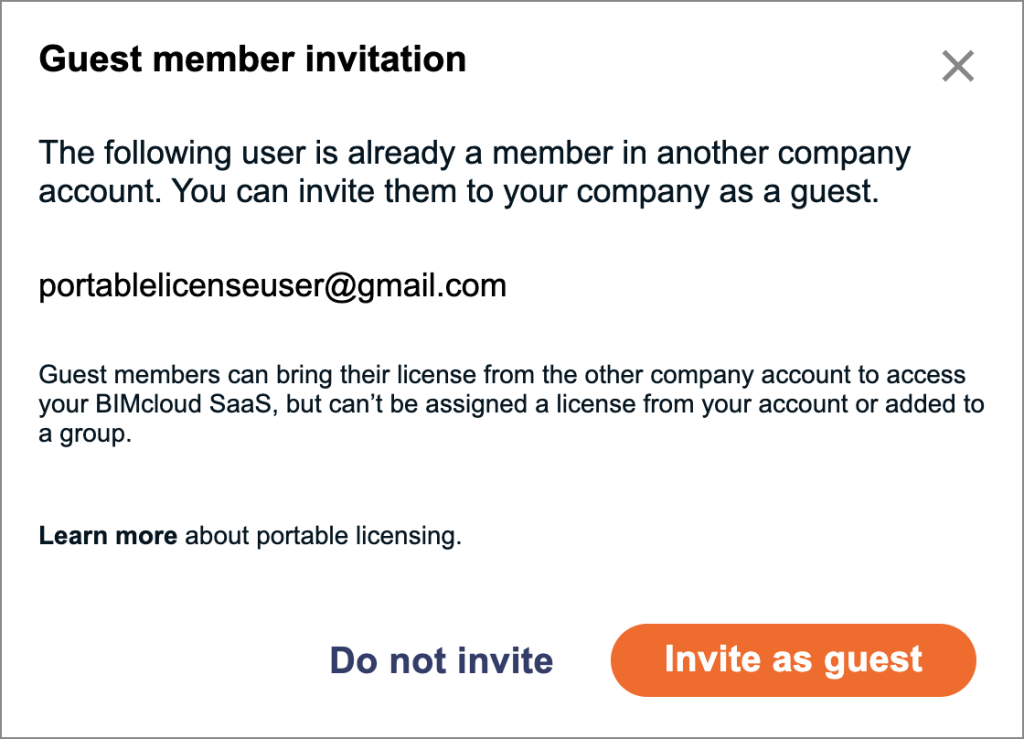
Task: Close the Guest member invitation dialog
Action: point(957,67)
